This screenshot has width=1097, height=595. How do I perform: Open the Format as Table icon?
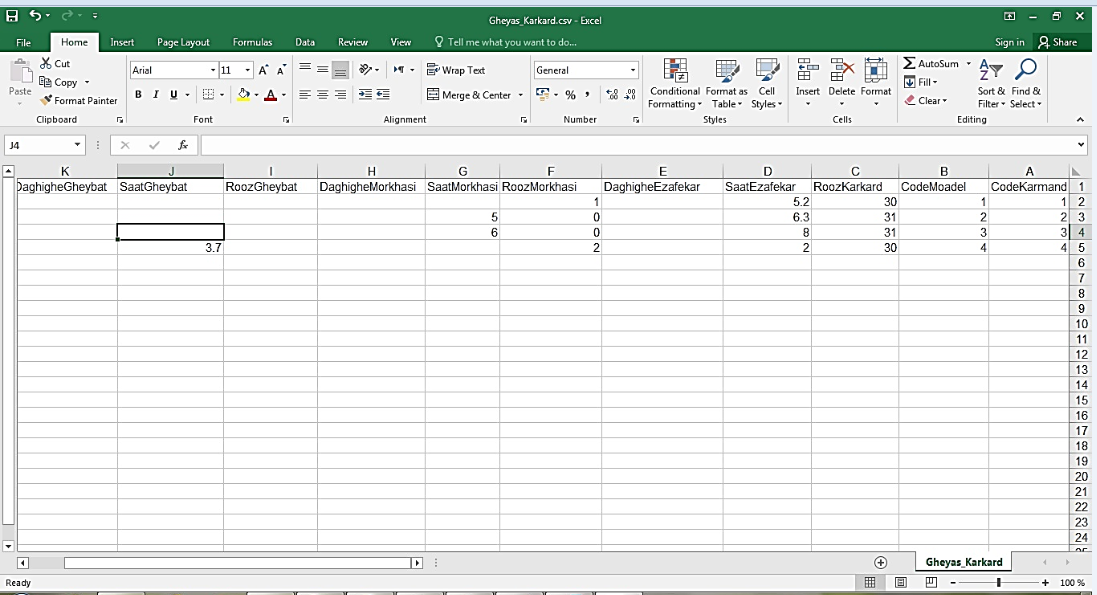[727, 71]
